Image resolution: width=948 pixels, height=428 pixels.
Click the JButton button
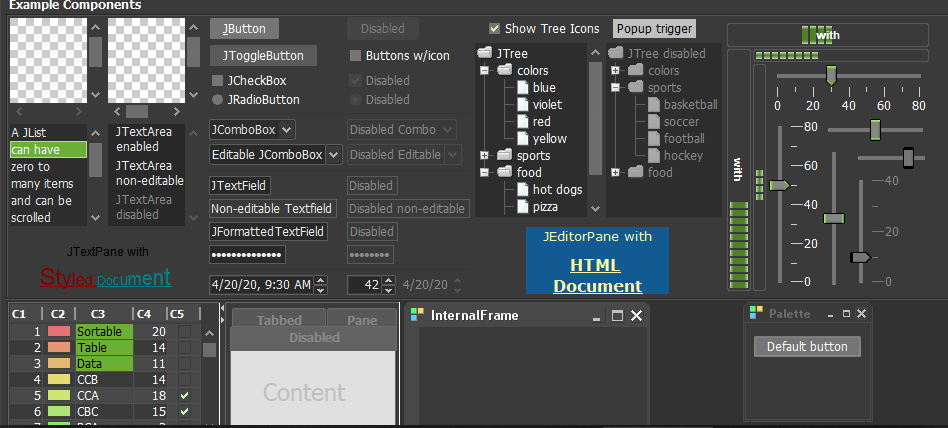(x=244, y=28)
